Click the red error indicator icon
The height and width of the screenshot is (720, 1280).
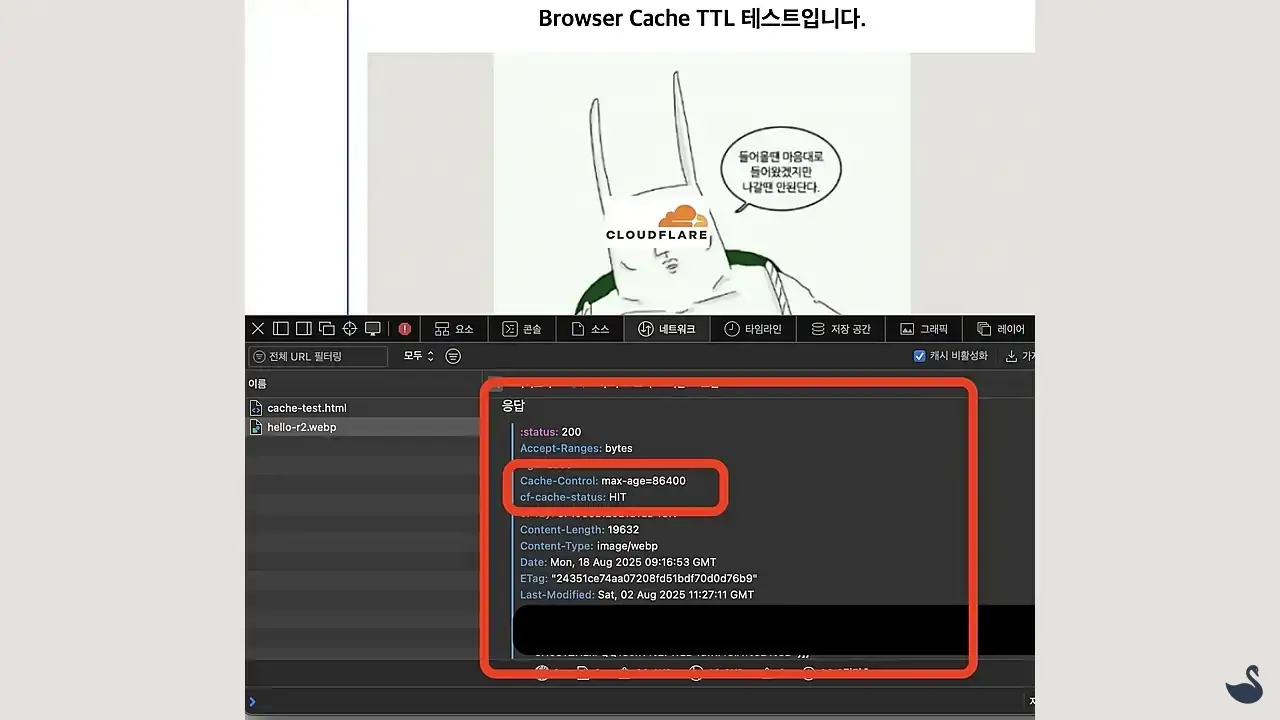(x=404, y=329)
